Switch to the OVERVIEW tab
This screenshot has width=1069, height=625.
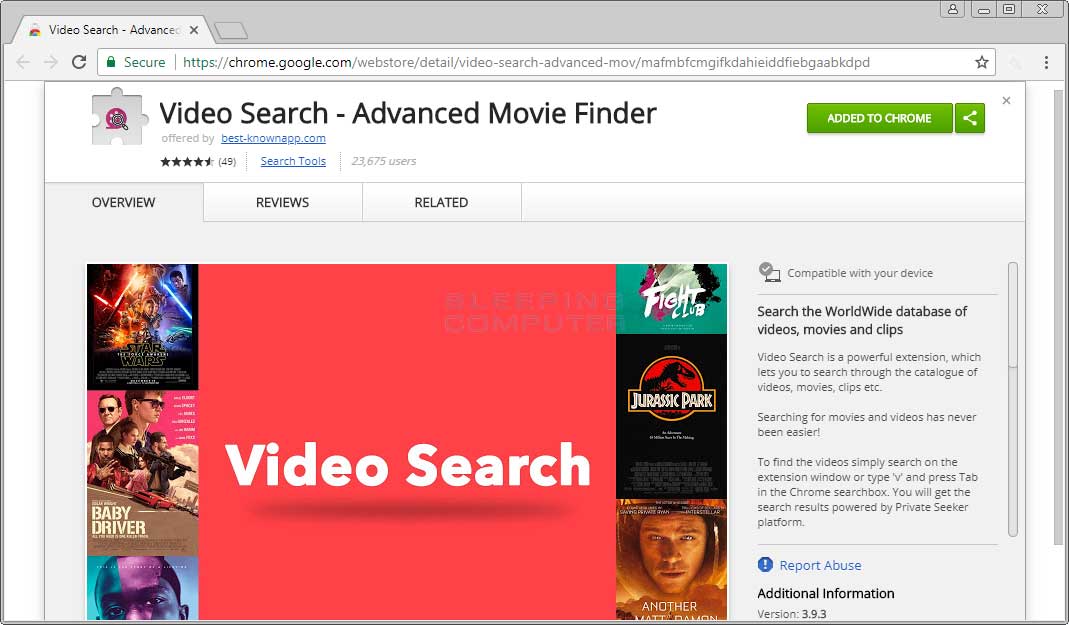pos(123,202)
